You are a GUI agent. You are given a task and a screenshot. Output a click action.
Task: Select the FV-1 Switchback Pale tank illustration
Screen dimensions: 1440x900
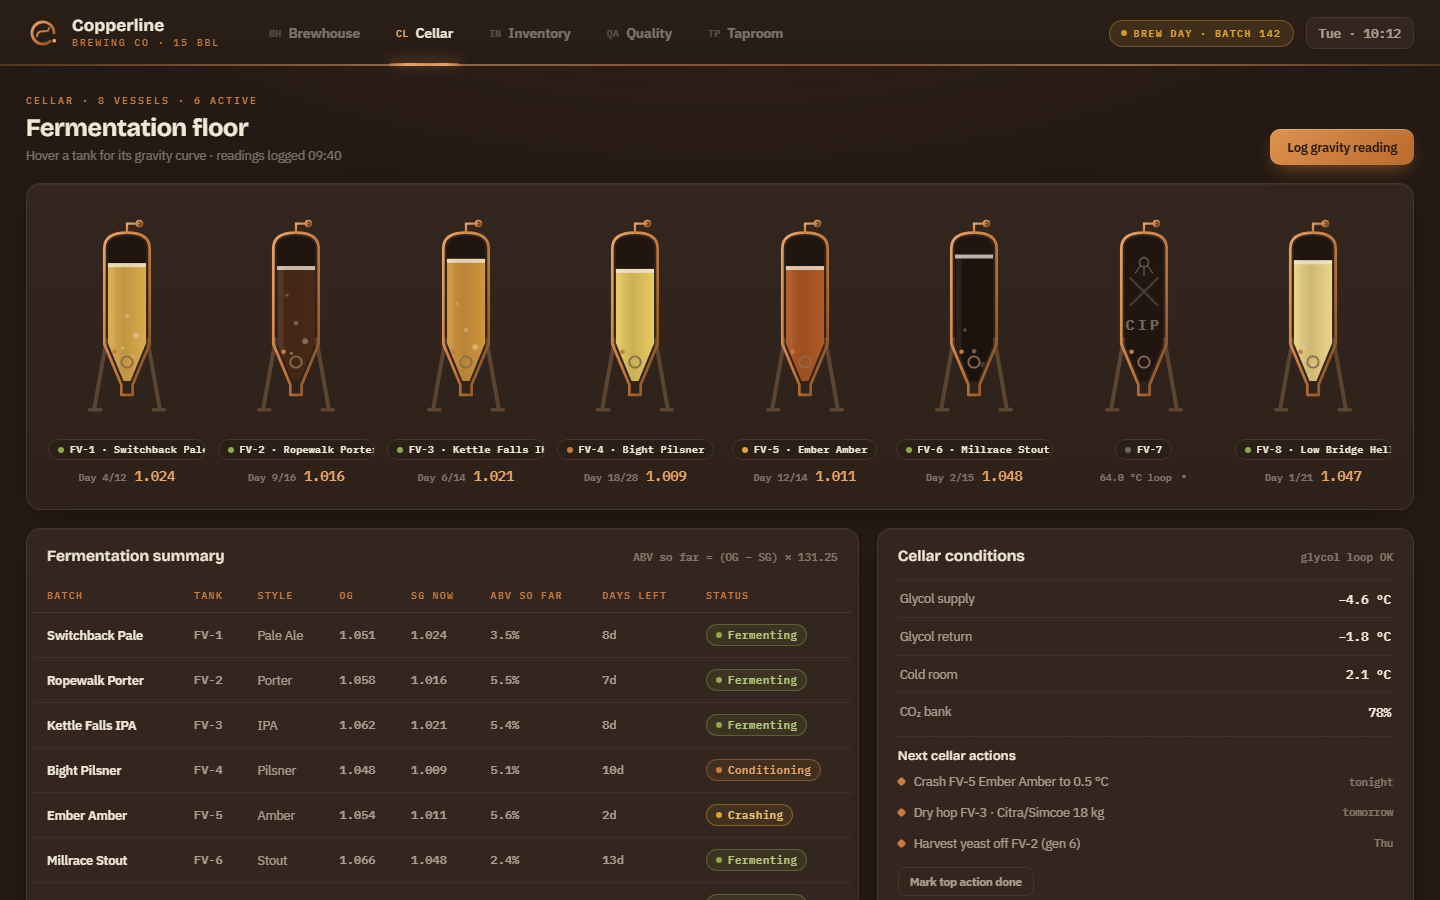click(127, 315)
